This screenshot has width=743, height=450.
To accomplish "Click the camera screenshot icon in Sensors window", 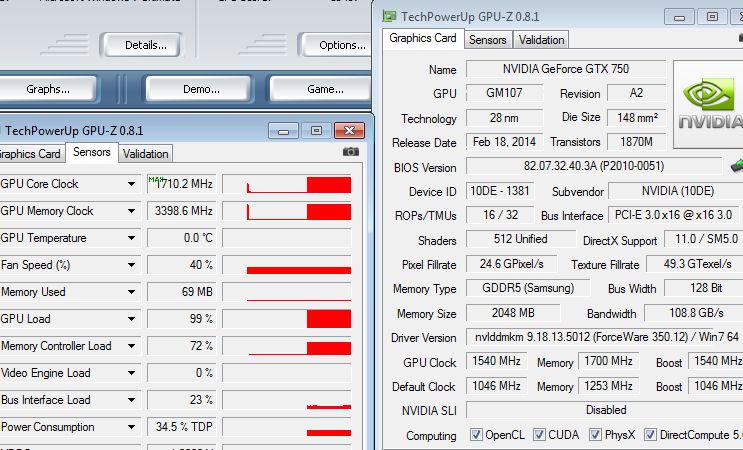I will click(x=351, y=152).
